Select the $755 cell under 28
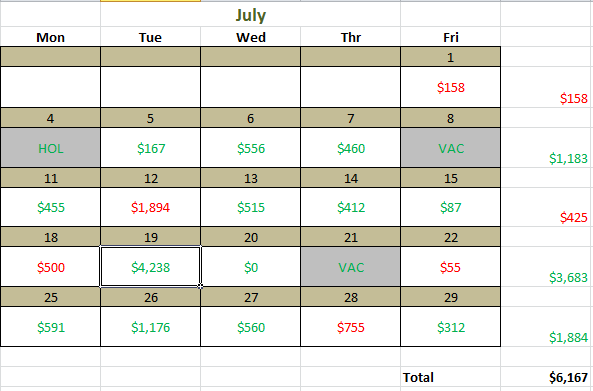 pos(351,327)
